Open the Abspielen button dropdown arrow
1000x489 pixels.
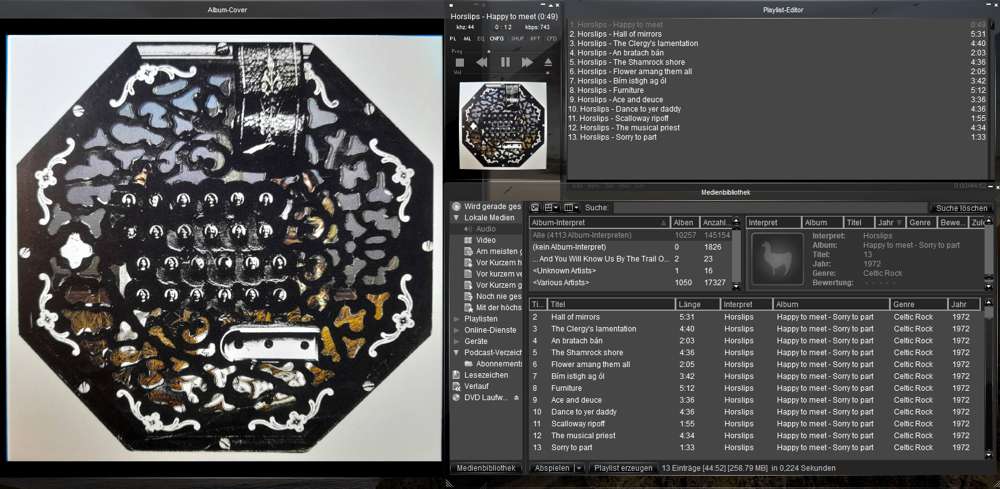(x=579, y=468)
